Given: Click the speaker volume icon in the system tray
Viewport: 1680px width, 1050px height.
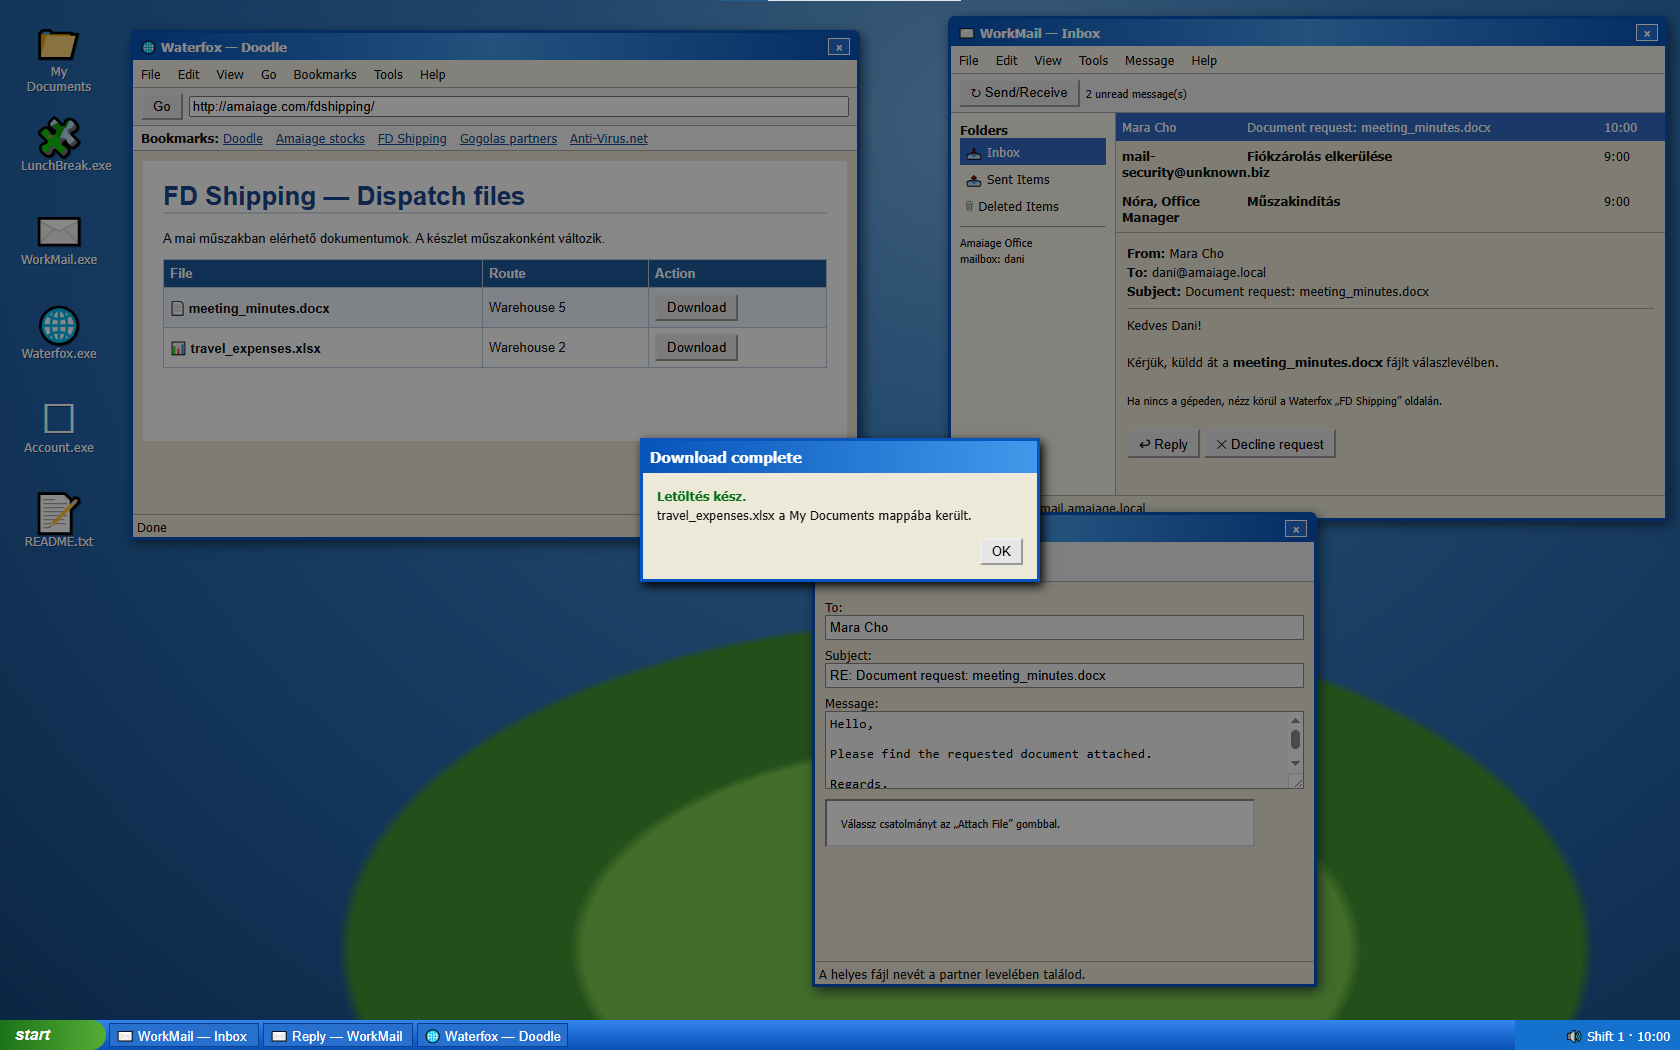Looking at the screenshot, I should (1573, 1036).
